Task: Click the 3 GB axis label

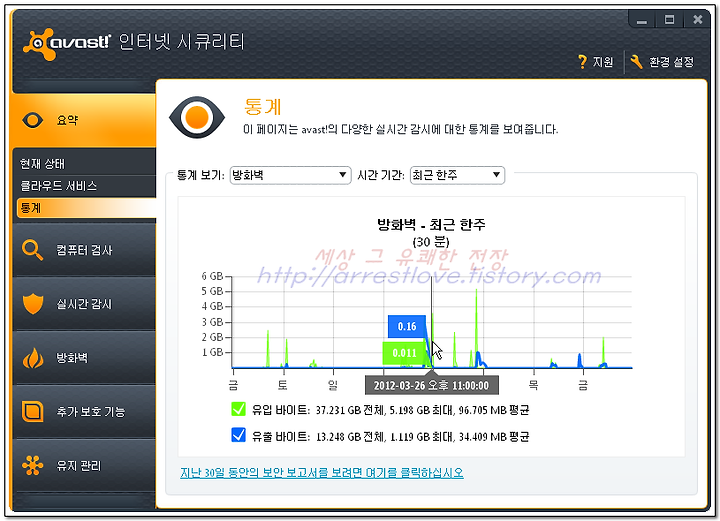Action: click(x=212, y=322)
